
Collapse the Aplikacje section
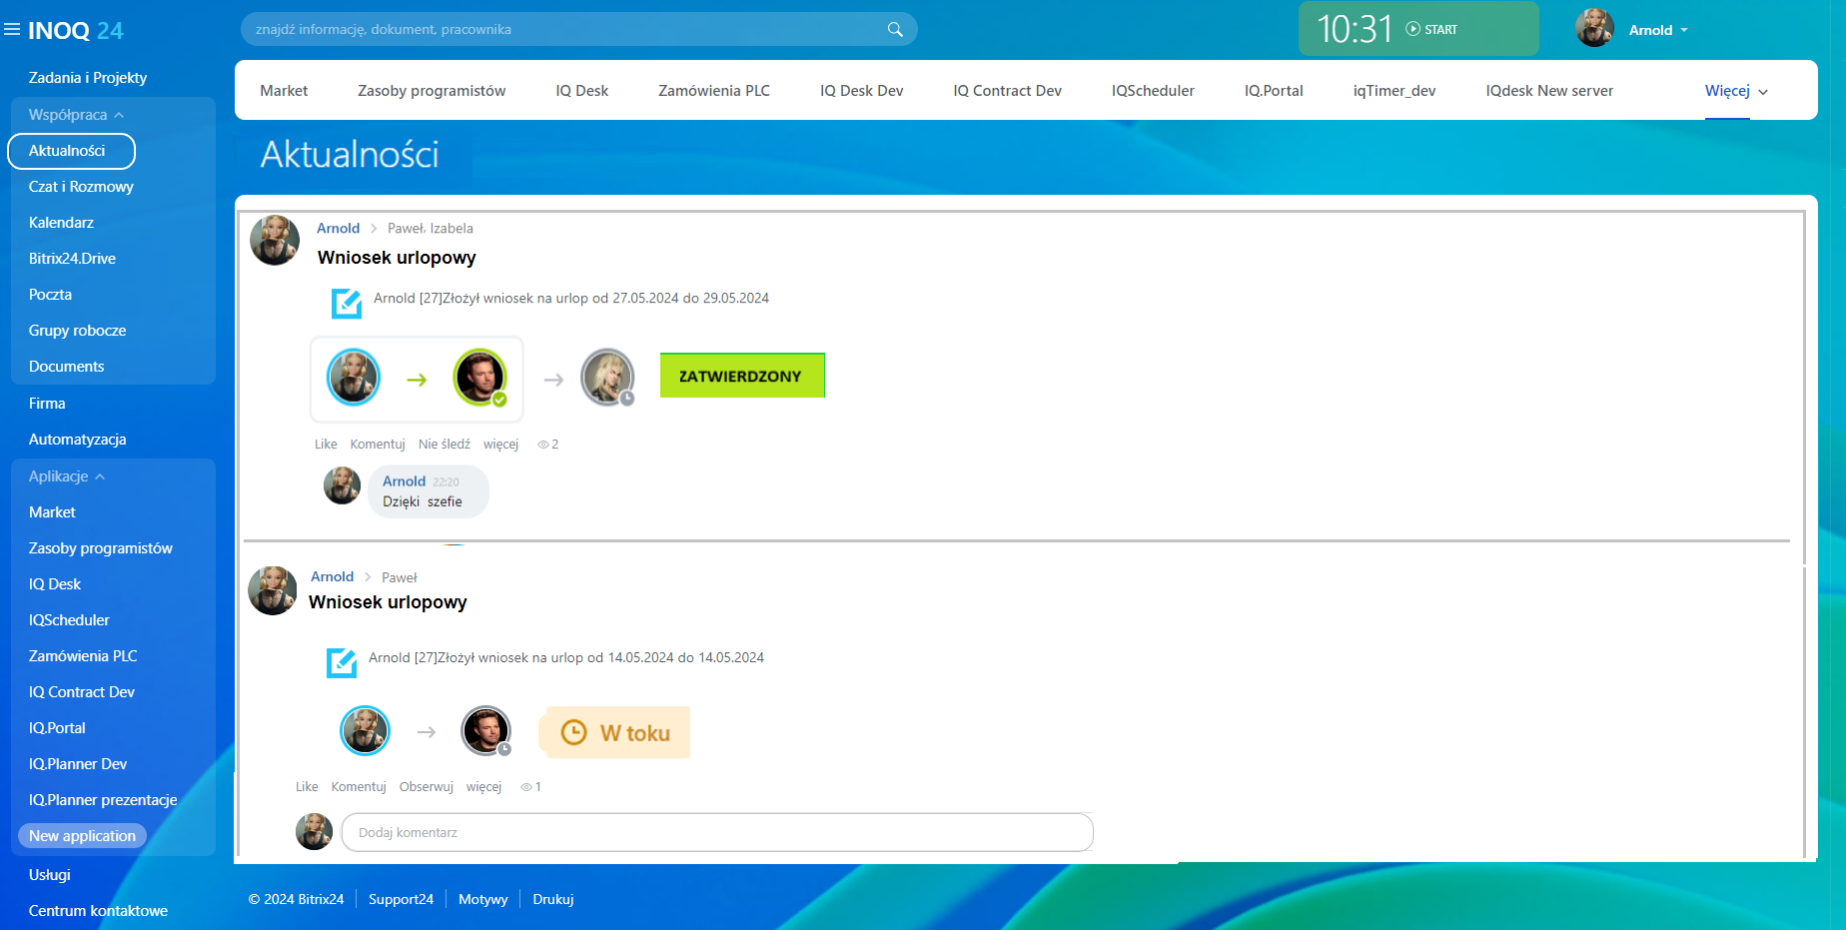point(67,477)
